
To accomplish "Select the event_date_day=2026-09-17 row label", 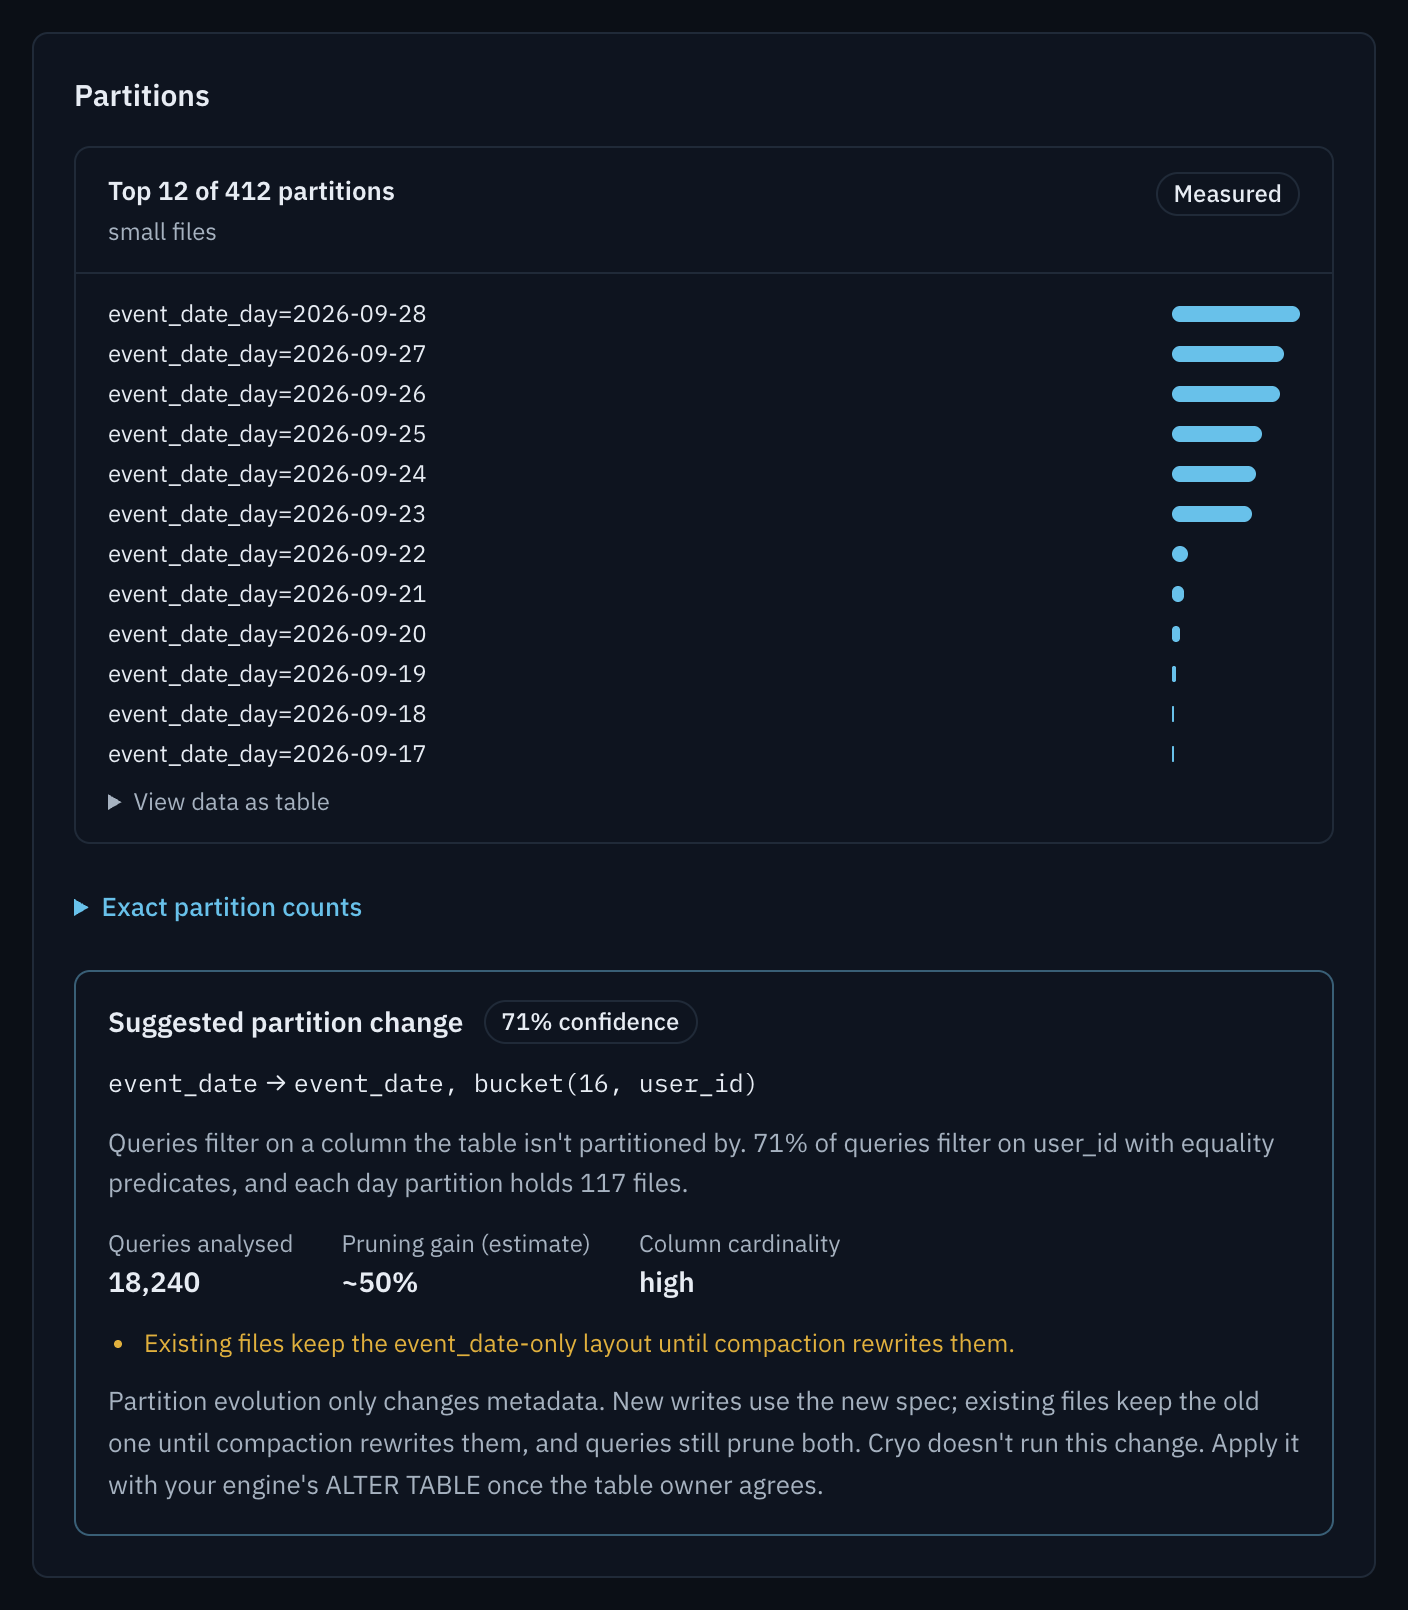I will [x=267, y=754].
